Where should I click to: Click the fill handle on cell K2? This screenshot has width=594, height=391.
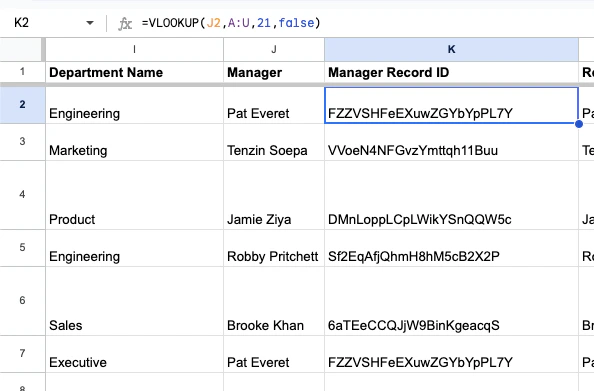[x=578, y=124]
